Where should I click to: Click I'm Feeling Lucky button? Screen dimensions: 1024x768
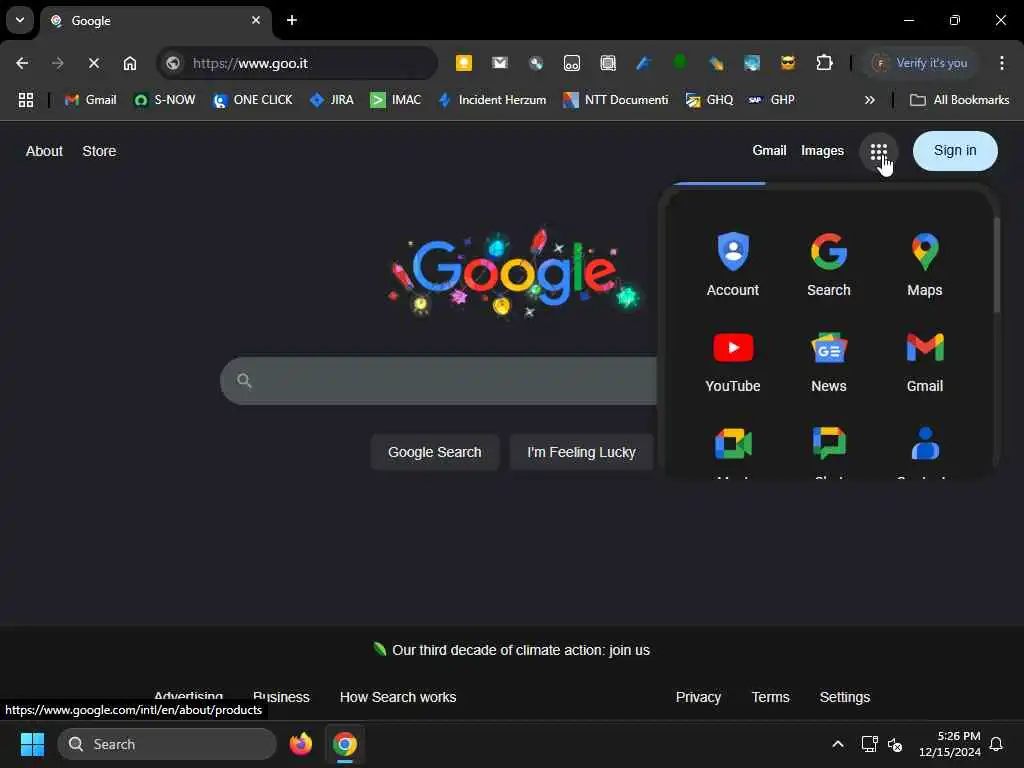click(x=581, y=452)
